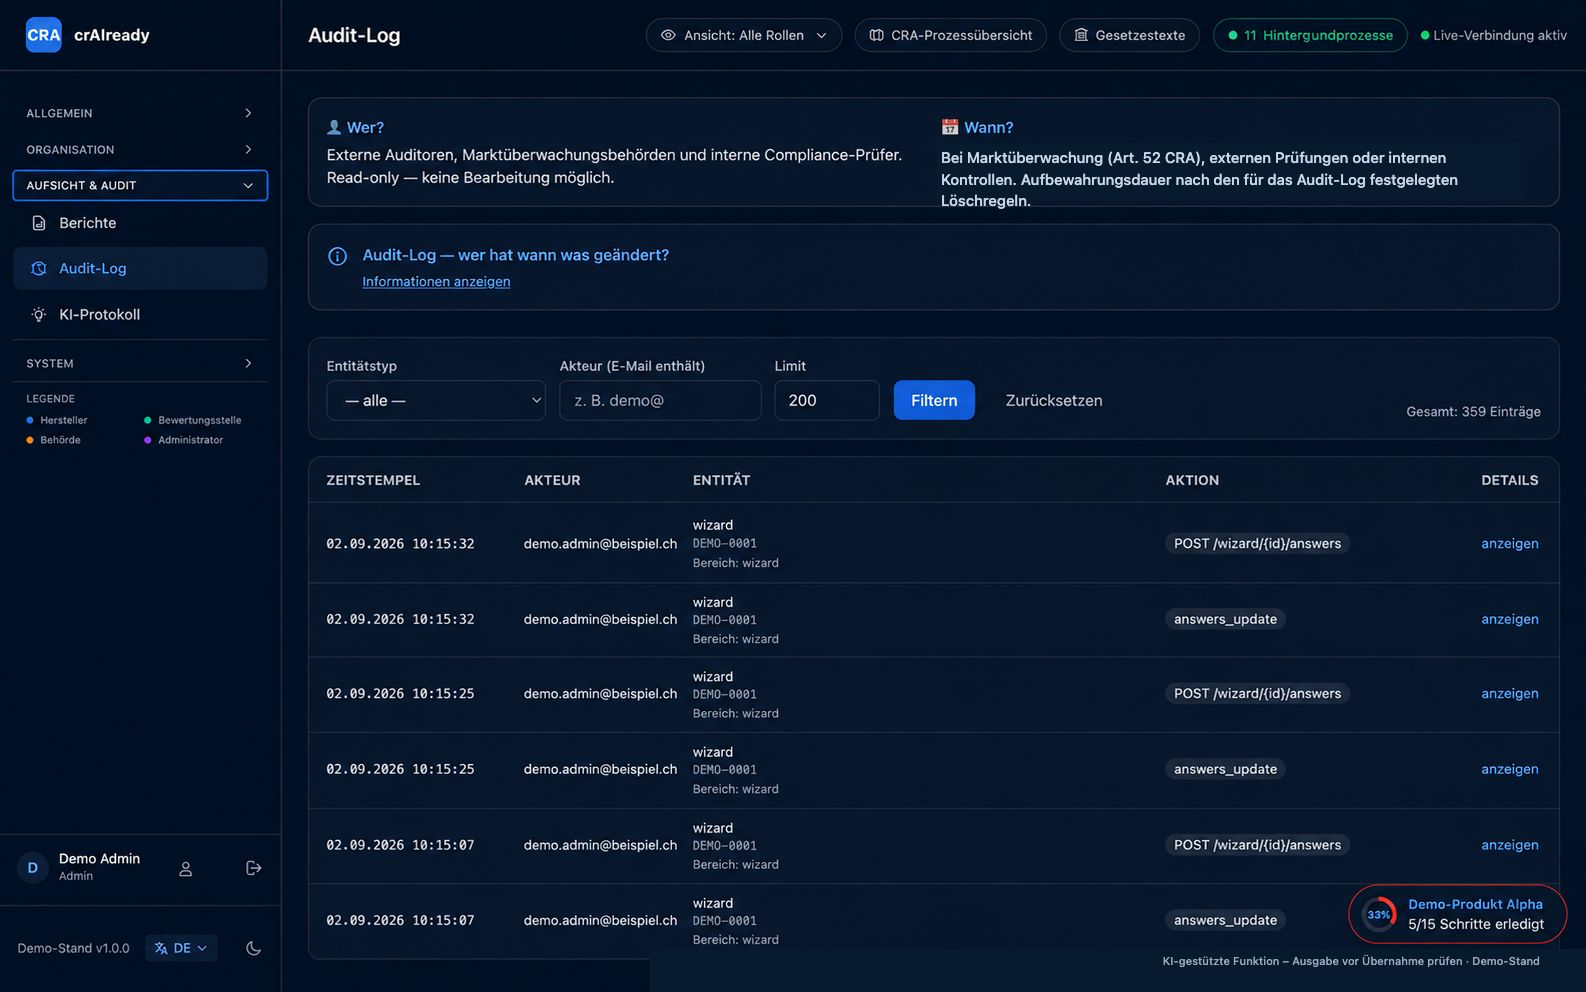Show details for first 10:15:32 POST row
Image resolution: width=1586 pixels, height=992 pixels.
1510,544
